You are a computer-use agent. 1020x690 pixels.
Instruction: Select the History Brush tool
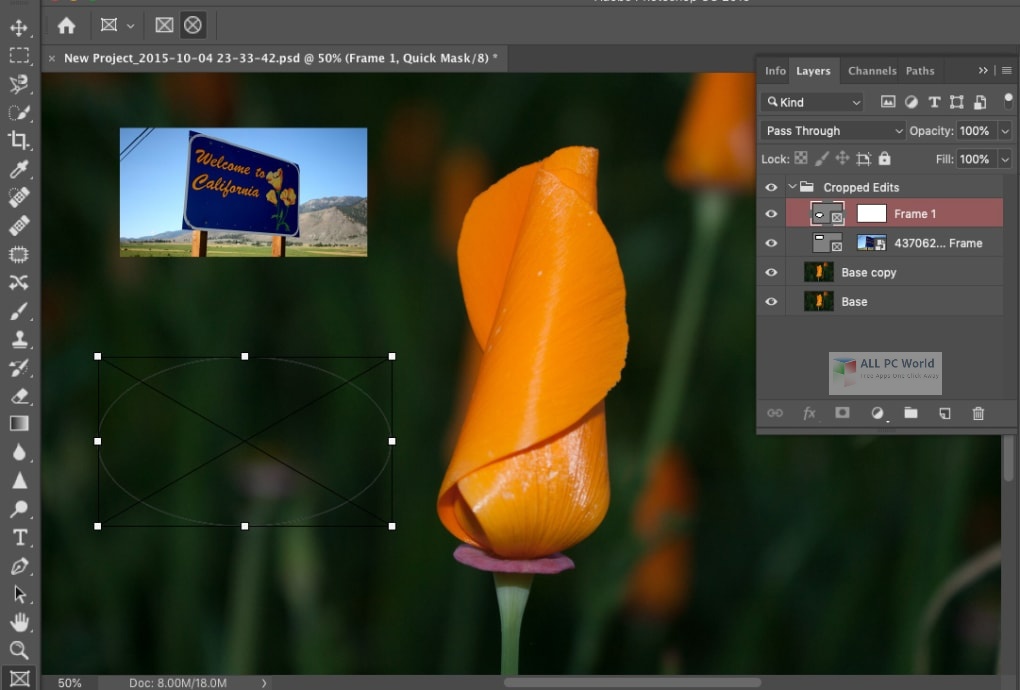coord(19,367)
